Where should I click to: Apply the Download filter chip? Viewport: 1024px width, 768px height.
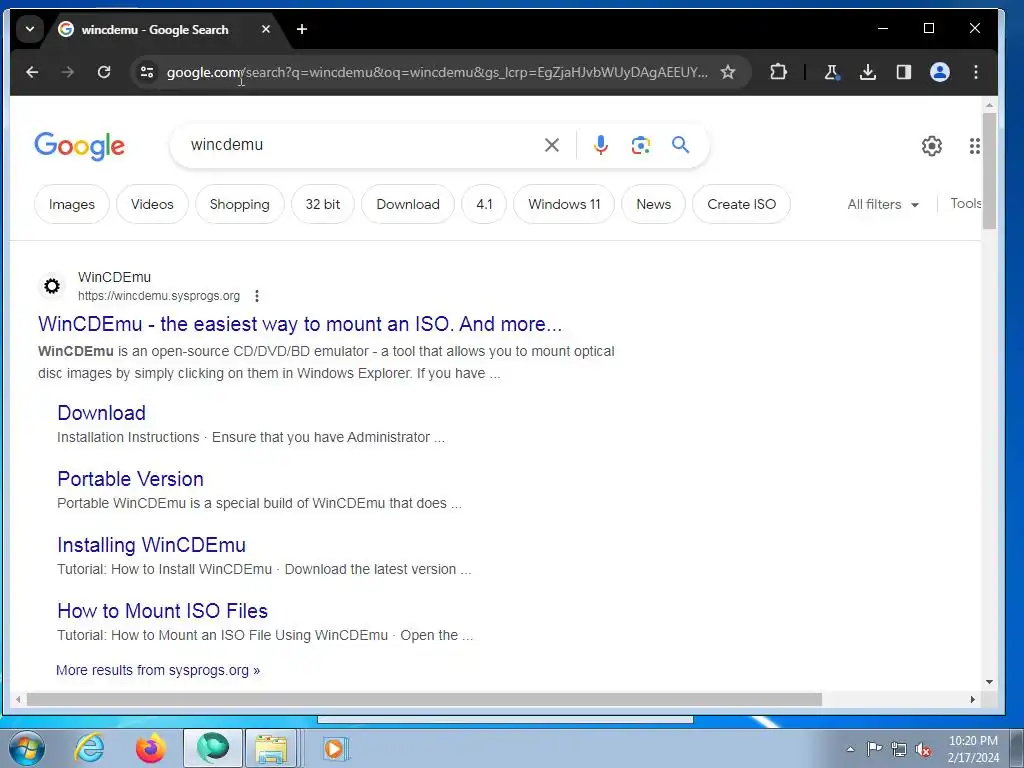coord(408,204)
